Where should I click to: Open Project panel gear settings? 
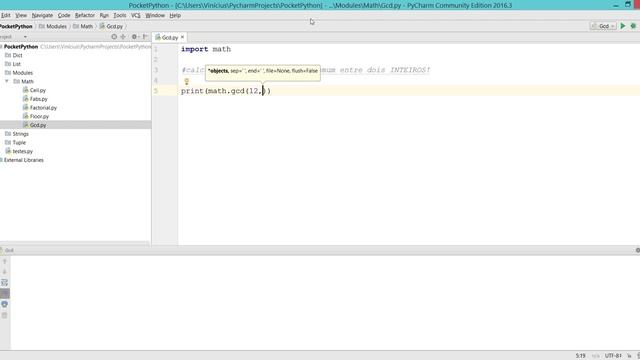point(135,37)
